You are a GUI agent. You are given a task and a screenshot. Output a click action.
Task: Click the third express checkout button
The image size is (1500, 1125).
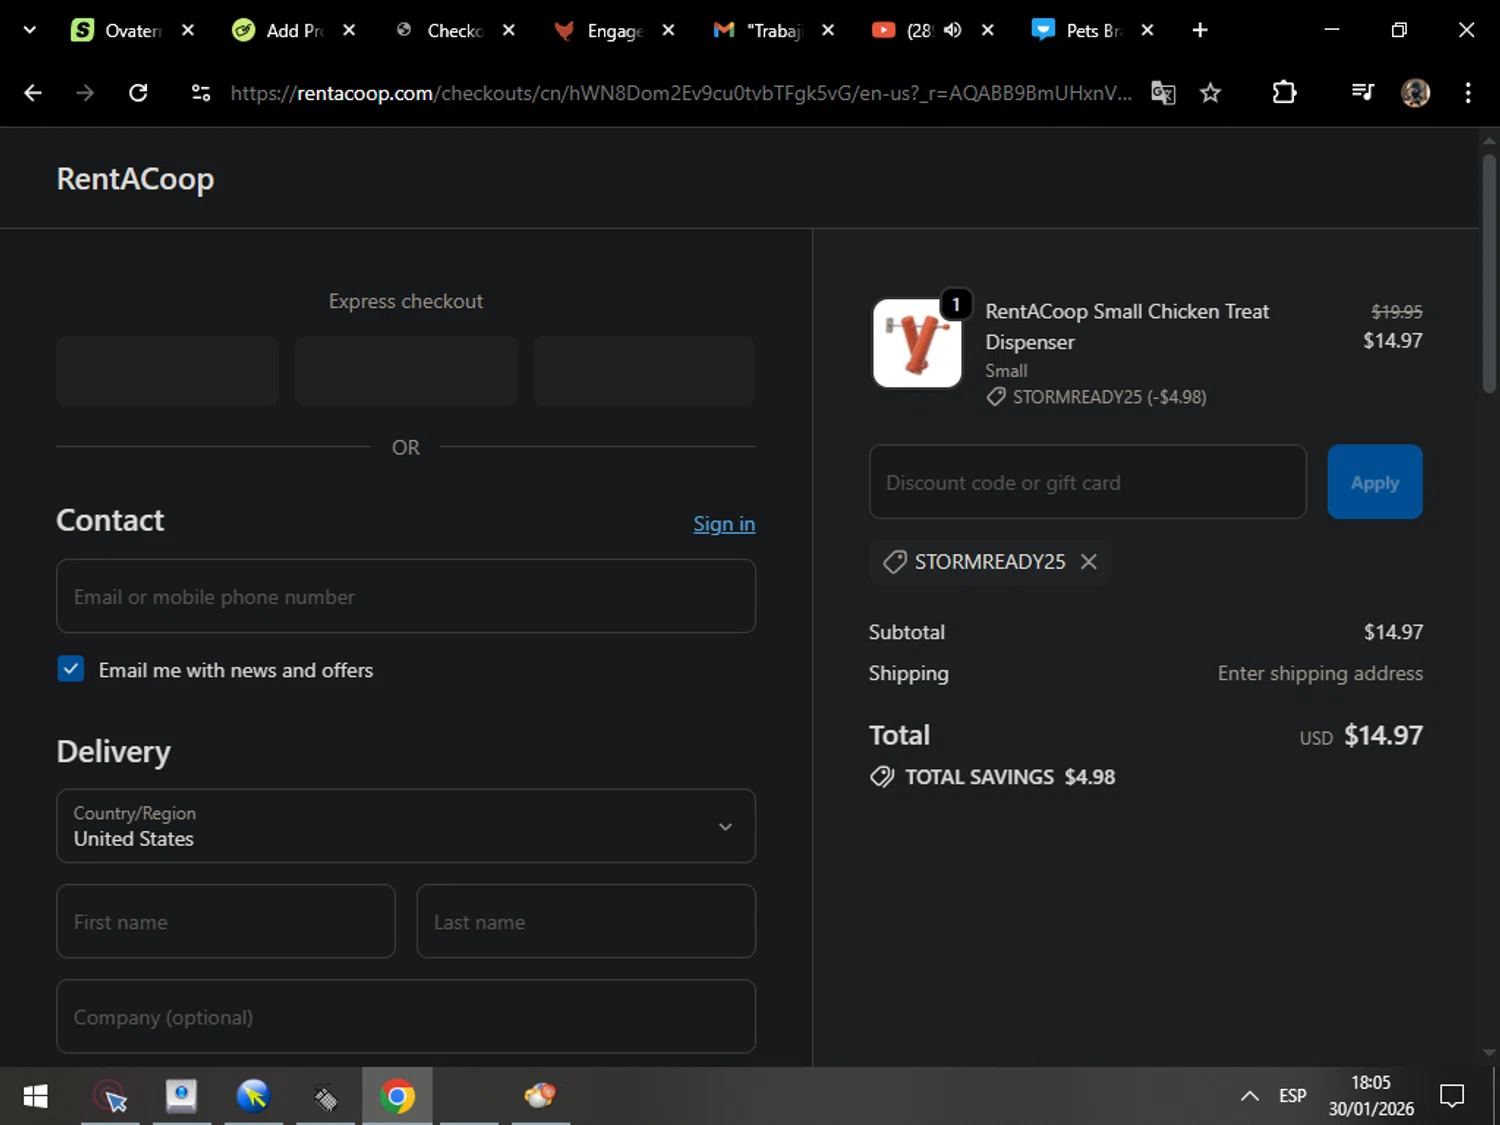tap(644, 371)
